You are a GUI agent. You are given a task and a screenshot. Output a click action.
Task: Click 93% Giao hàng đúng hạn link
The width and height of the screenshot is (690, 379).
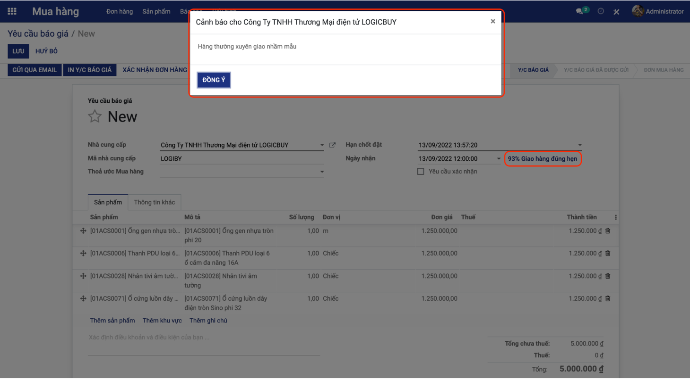click(x=542, y=158)
